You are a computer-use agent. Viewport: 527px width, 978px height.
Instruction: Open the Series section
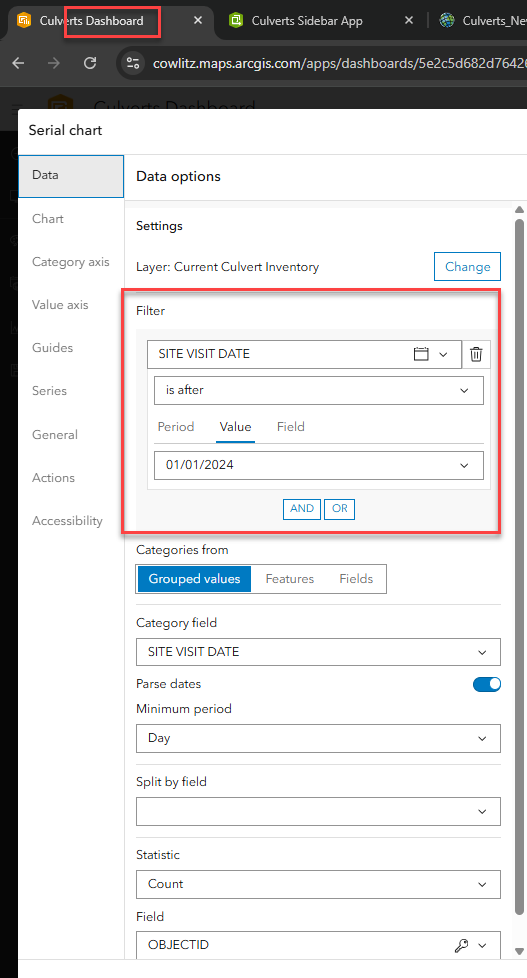tap(49, 391)
